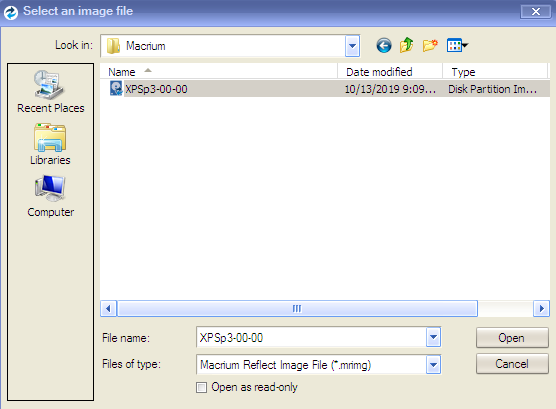Open Recent Places in sidebar
556x409 pixels.
[x=50, y=92]
